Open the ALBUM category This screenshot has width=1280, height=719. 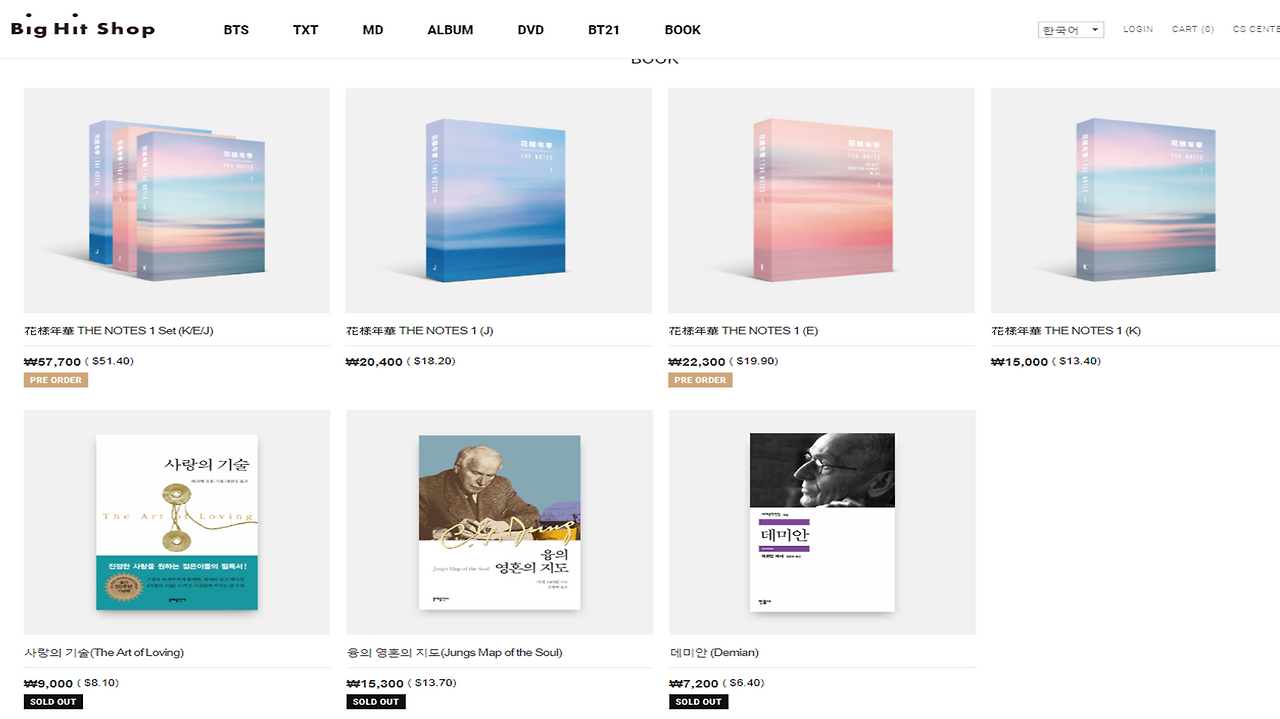[450, 30]
